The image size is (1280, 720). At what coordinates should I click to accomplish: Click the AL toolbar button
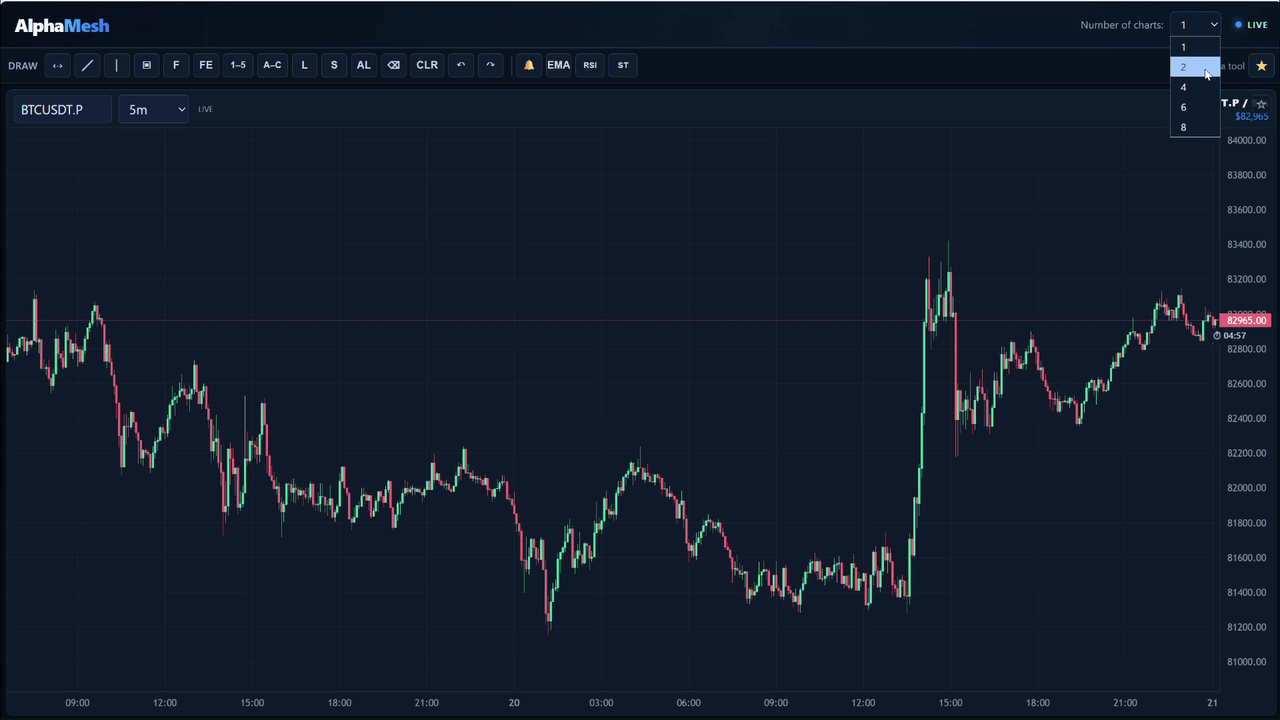[364, 65]
